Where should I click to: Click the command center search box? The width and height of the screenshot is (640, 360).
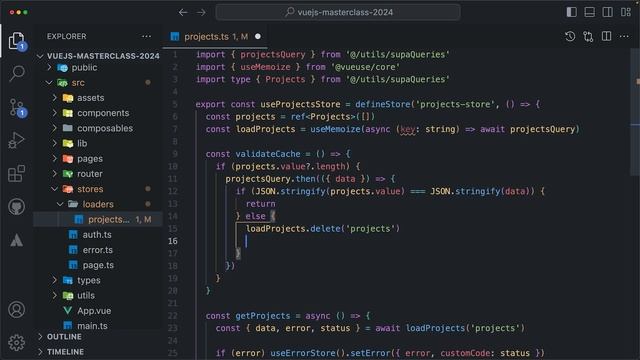click(338, 12)
